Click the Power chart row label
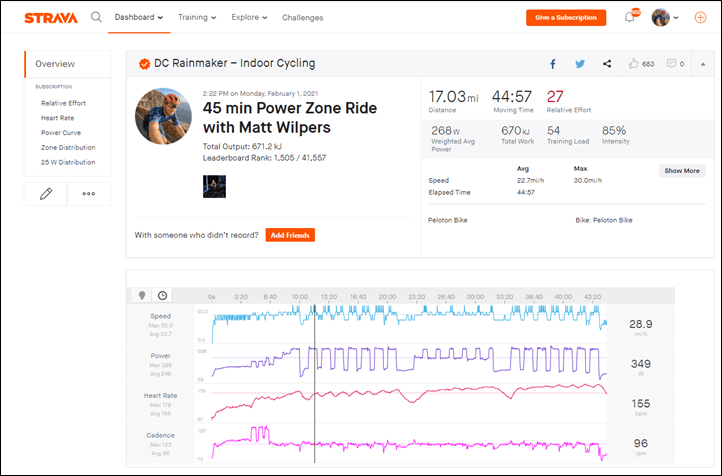The image size is (722, 476). [160, 356]
